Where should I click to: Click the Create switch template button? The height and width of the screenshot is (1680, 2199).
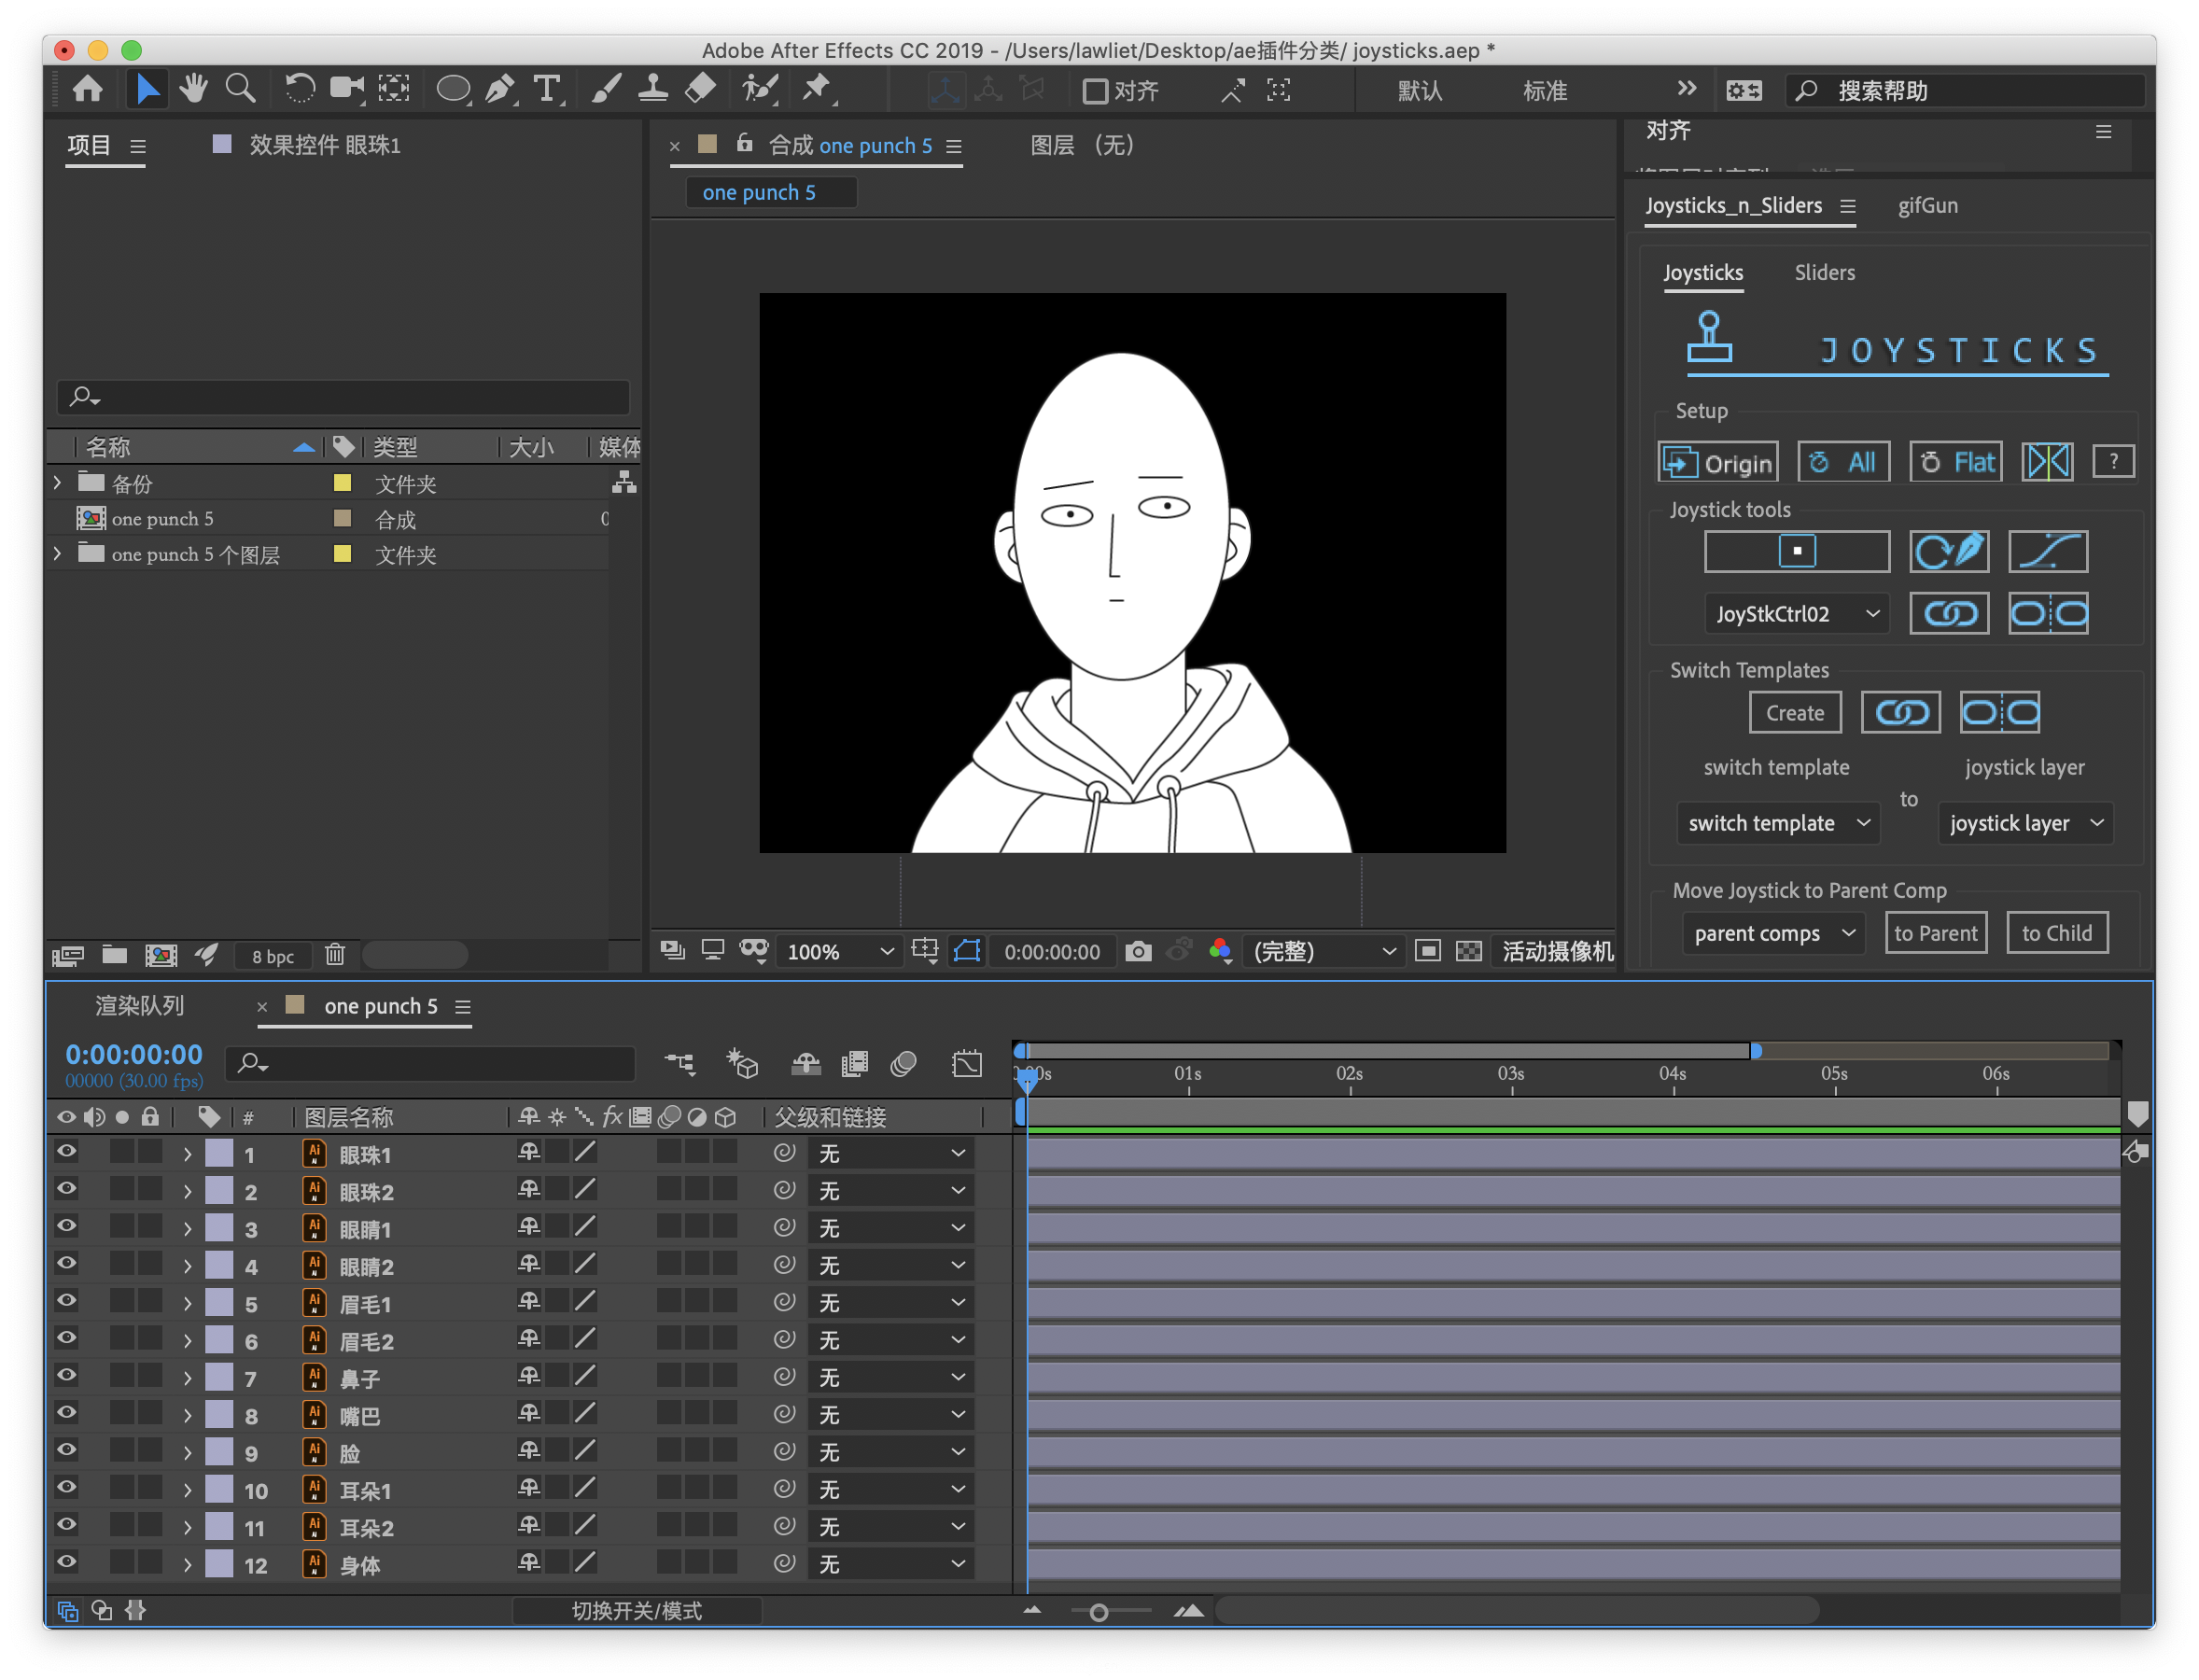coord(1794,712)
